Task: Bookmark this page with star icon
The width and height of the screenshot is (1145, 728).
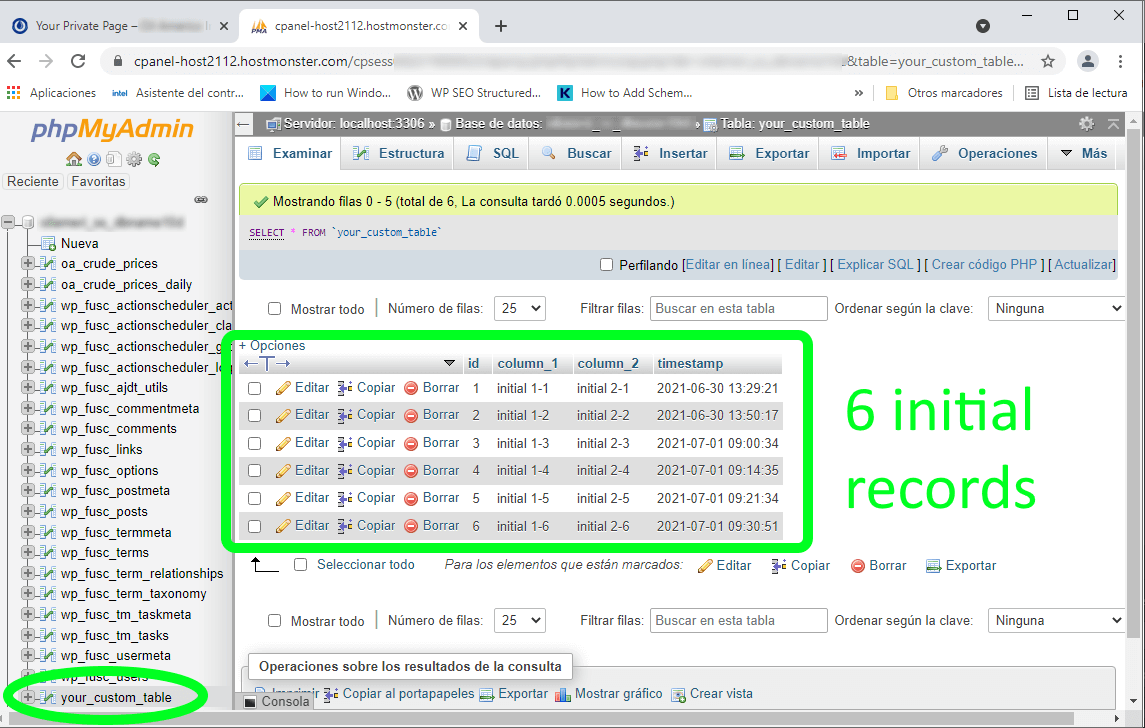Action: (x=1048, y=61)
